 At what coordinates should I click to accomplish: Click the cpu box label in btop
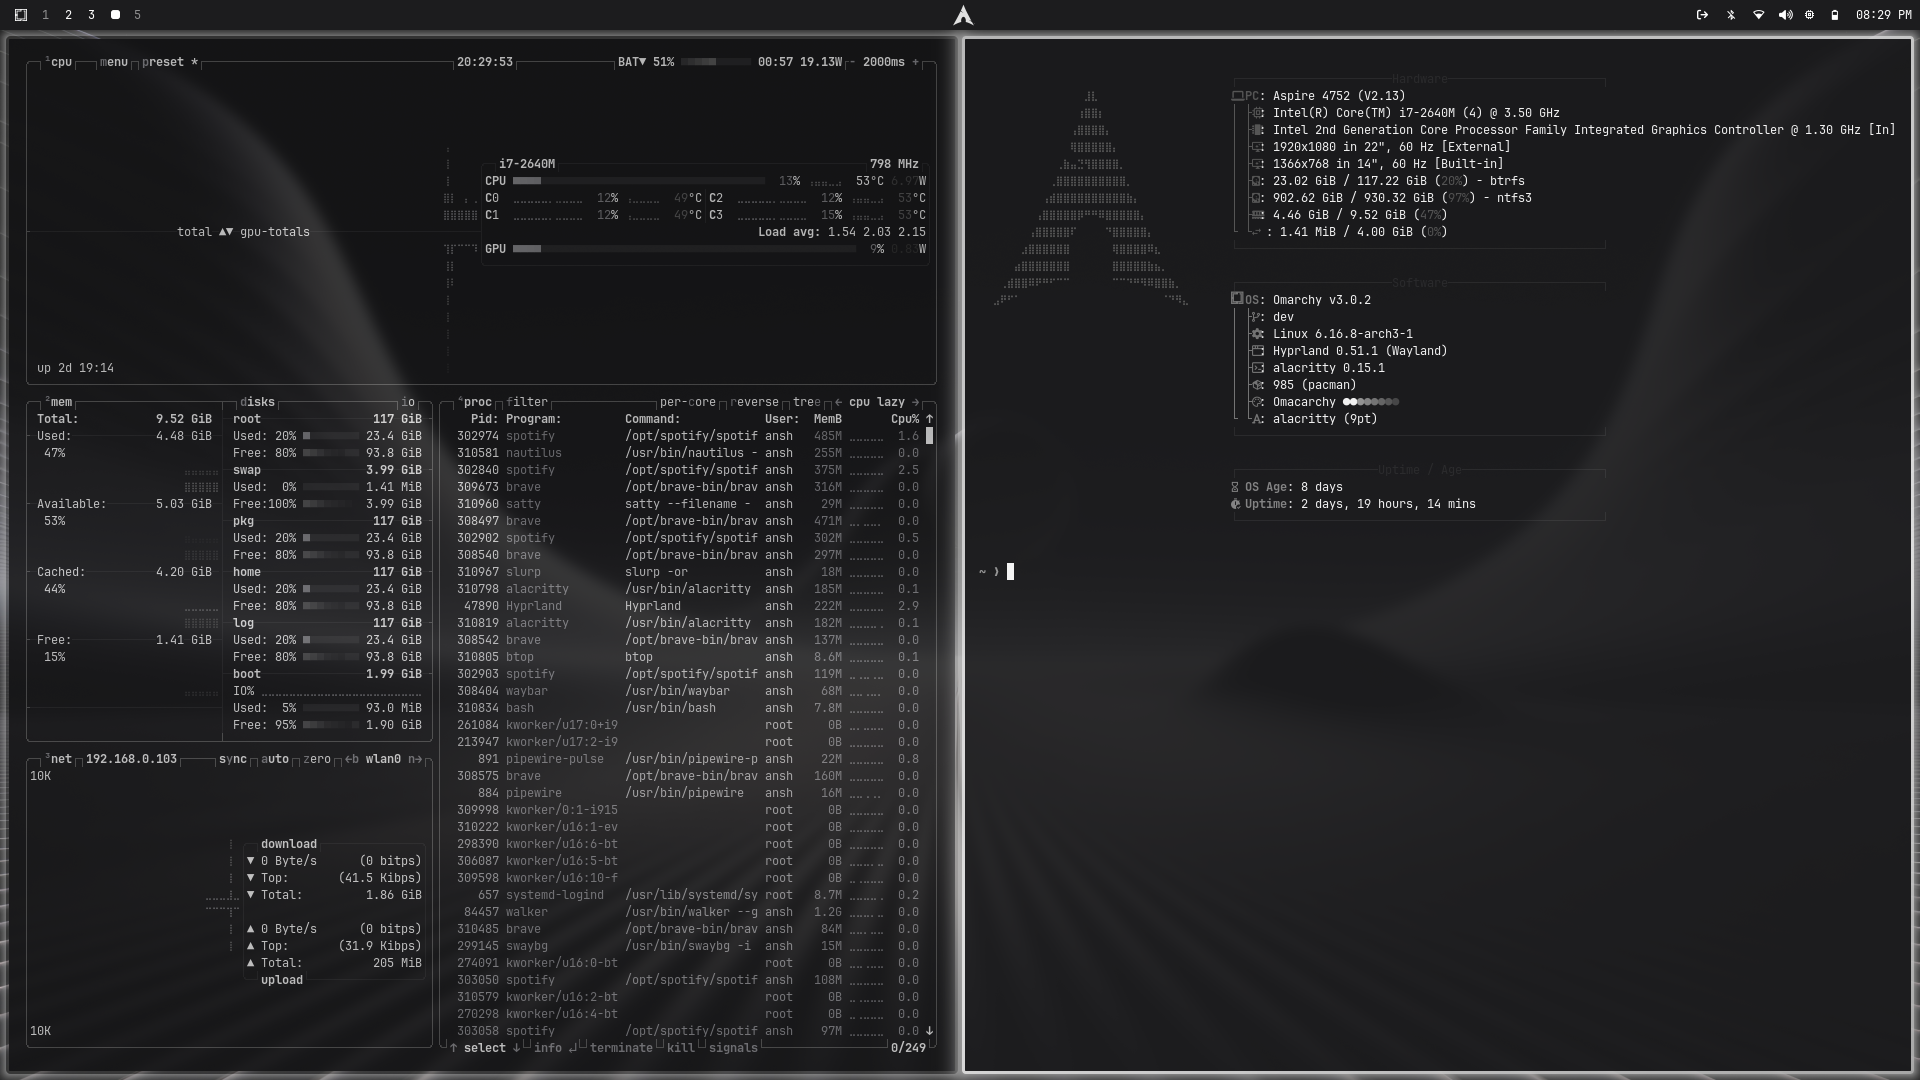pyautogui.click(x=59, y=62)
